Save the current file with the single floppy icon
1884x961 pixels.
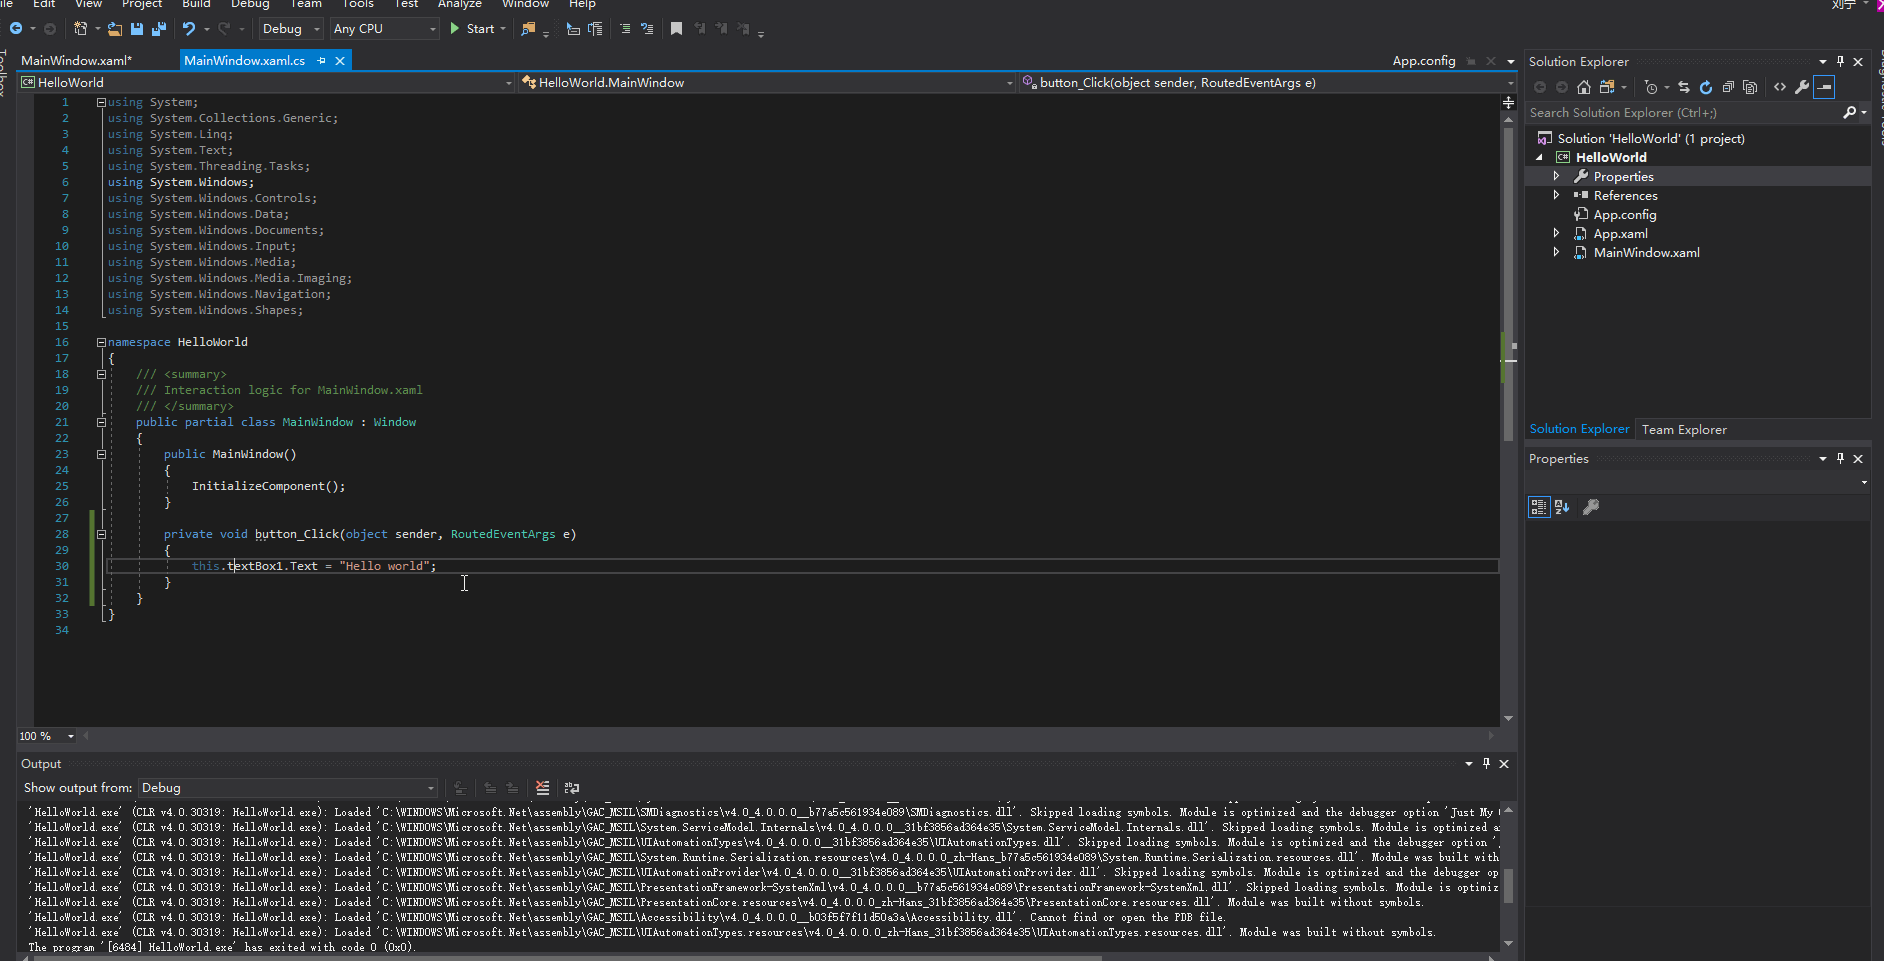coord(137,29)
